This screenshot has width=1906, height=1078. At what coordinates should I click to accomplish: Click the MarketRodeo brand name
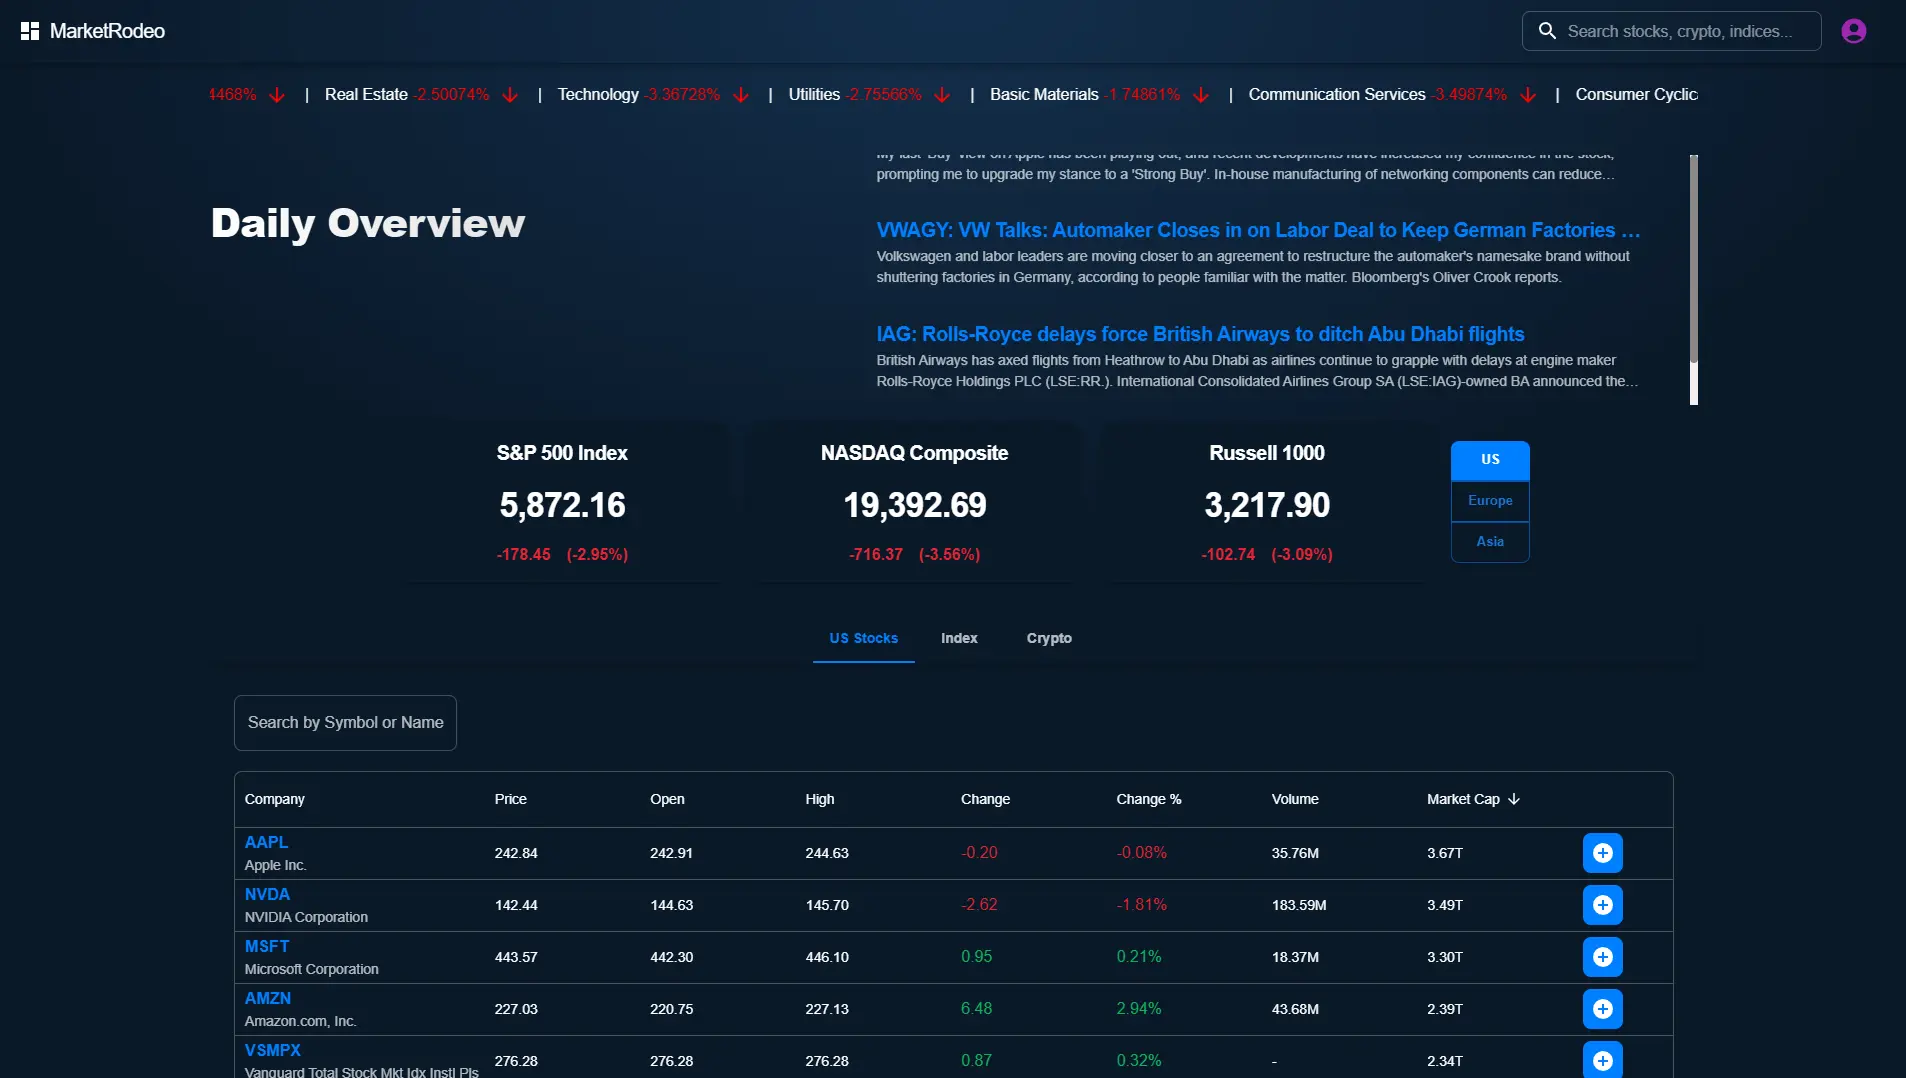point(107,31)
